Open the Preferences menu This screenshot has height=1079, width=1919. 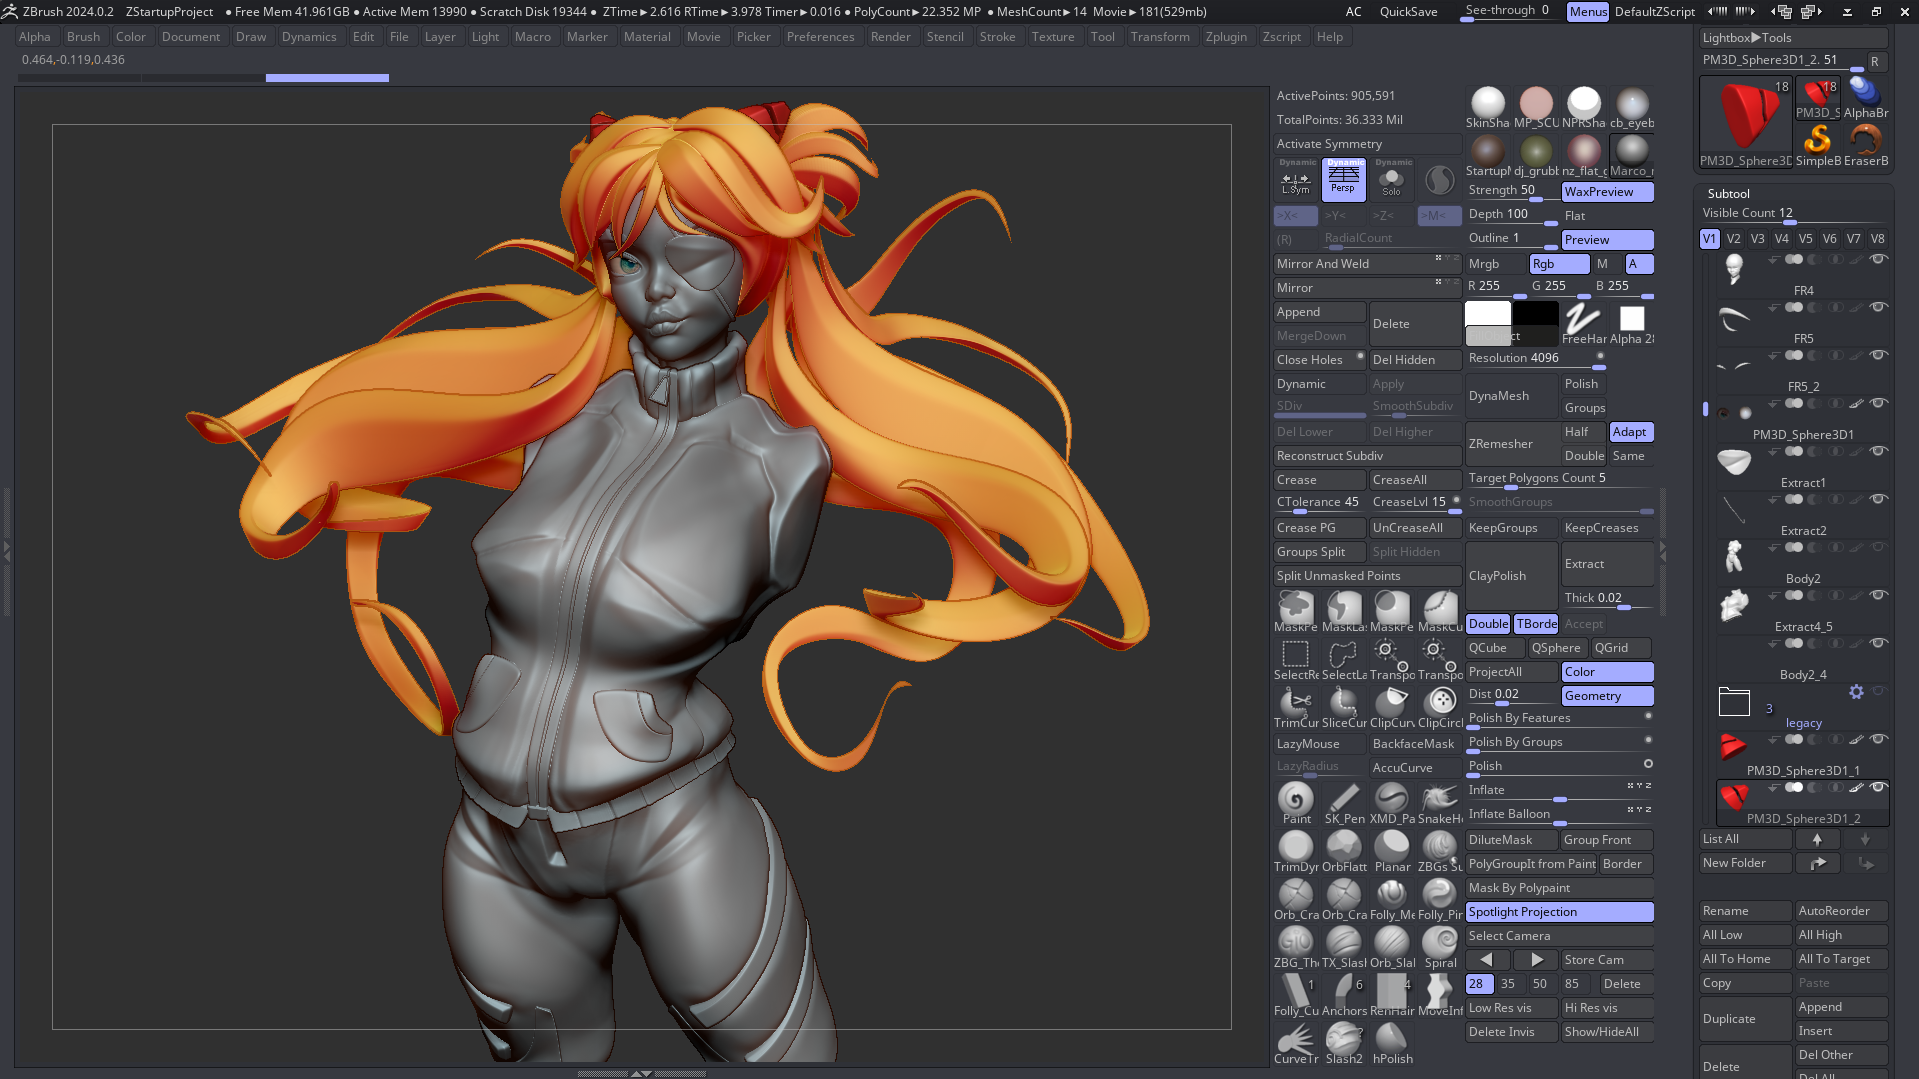pyautogui.click(x=819, y=37)
